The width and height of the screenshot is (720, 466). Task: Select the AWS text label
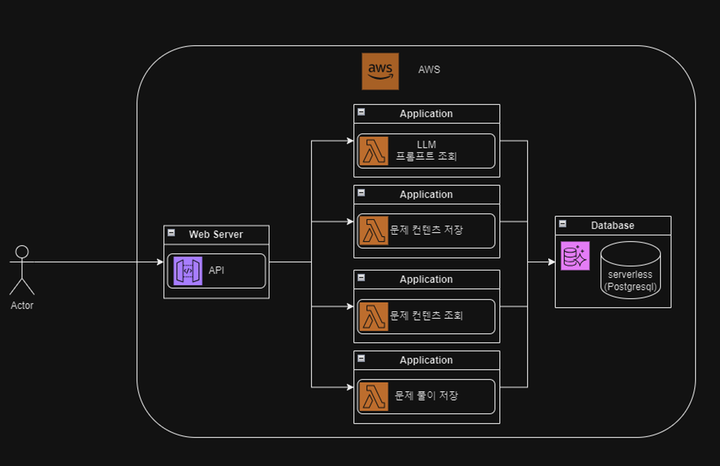click(429, 70)
